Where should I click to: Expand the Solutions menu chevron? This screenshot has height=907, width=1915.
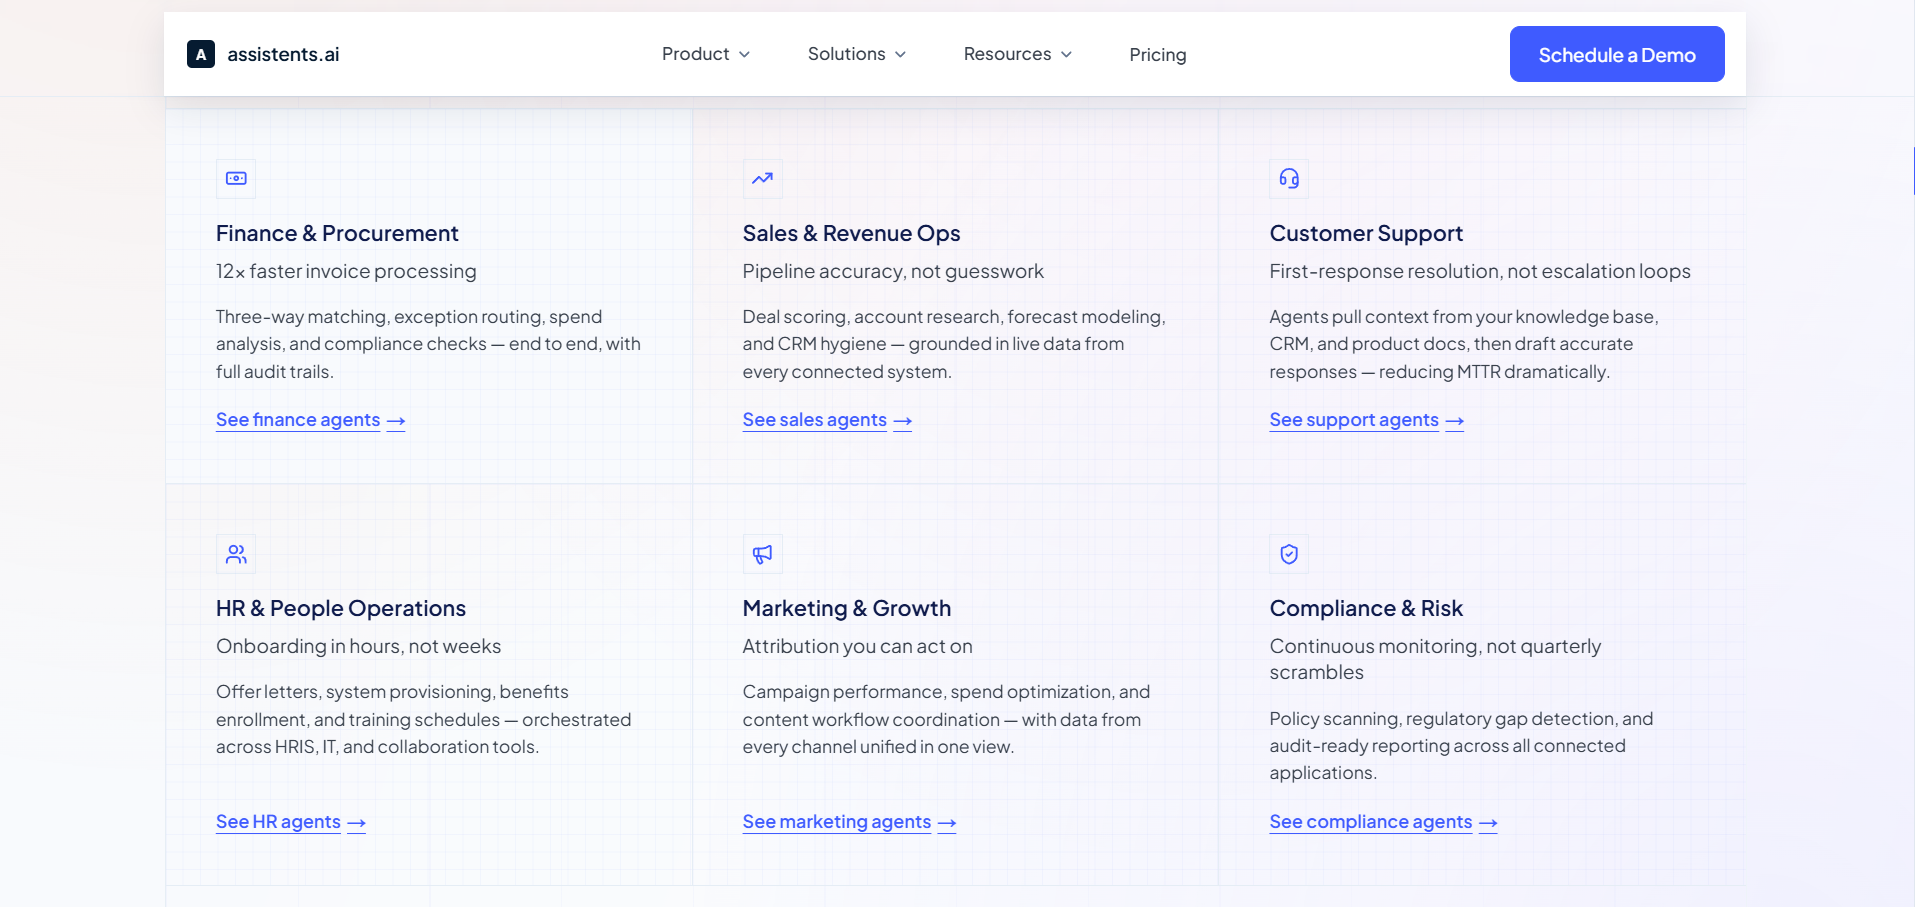click(x=900, y=55)
